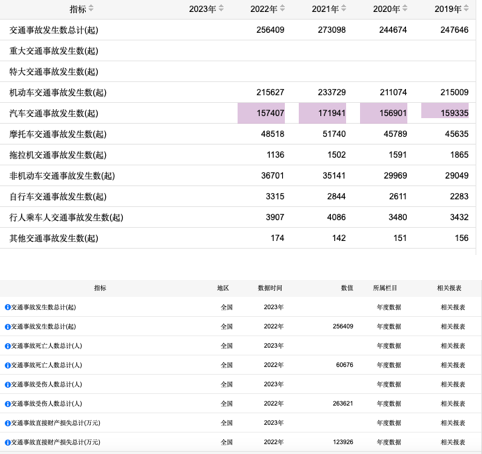Select row label 拖拉机交通事故发生数(起)
Image resolution: width=482 pixels, height=454 pixels.
coord(58,155)
